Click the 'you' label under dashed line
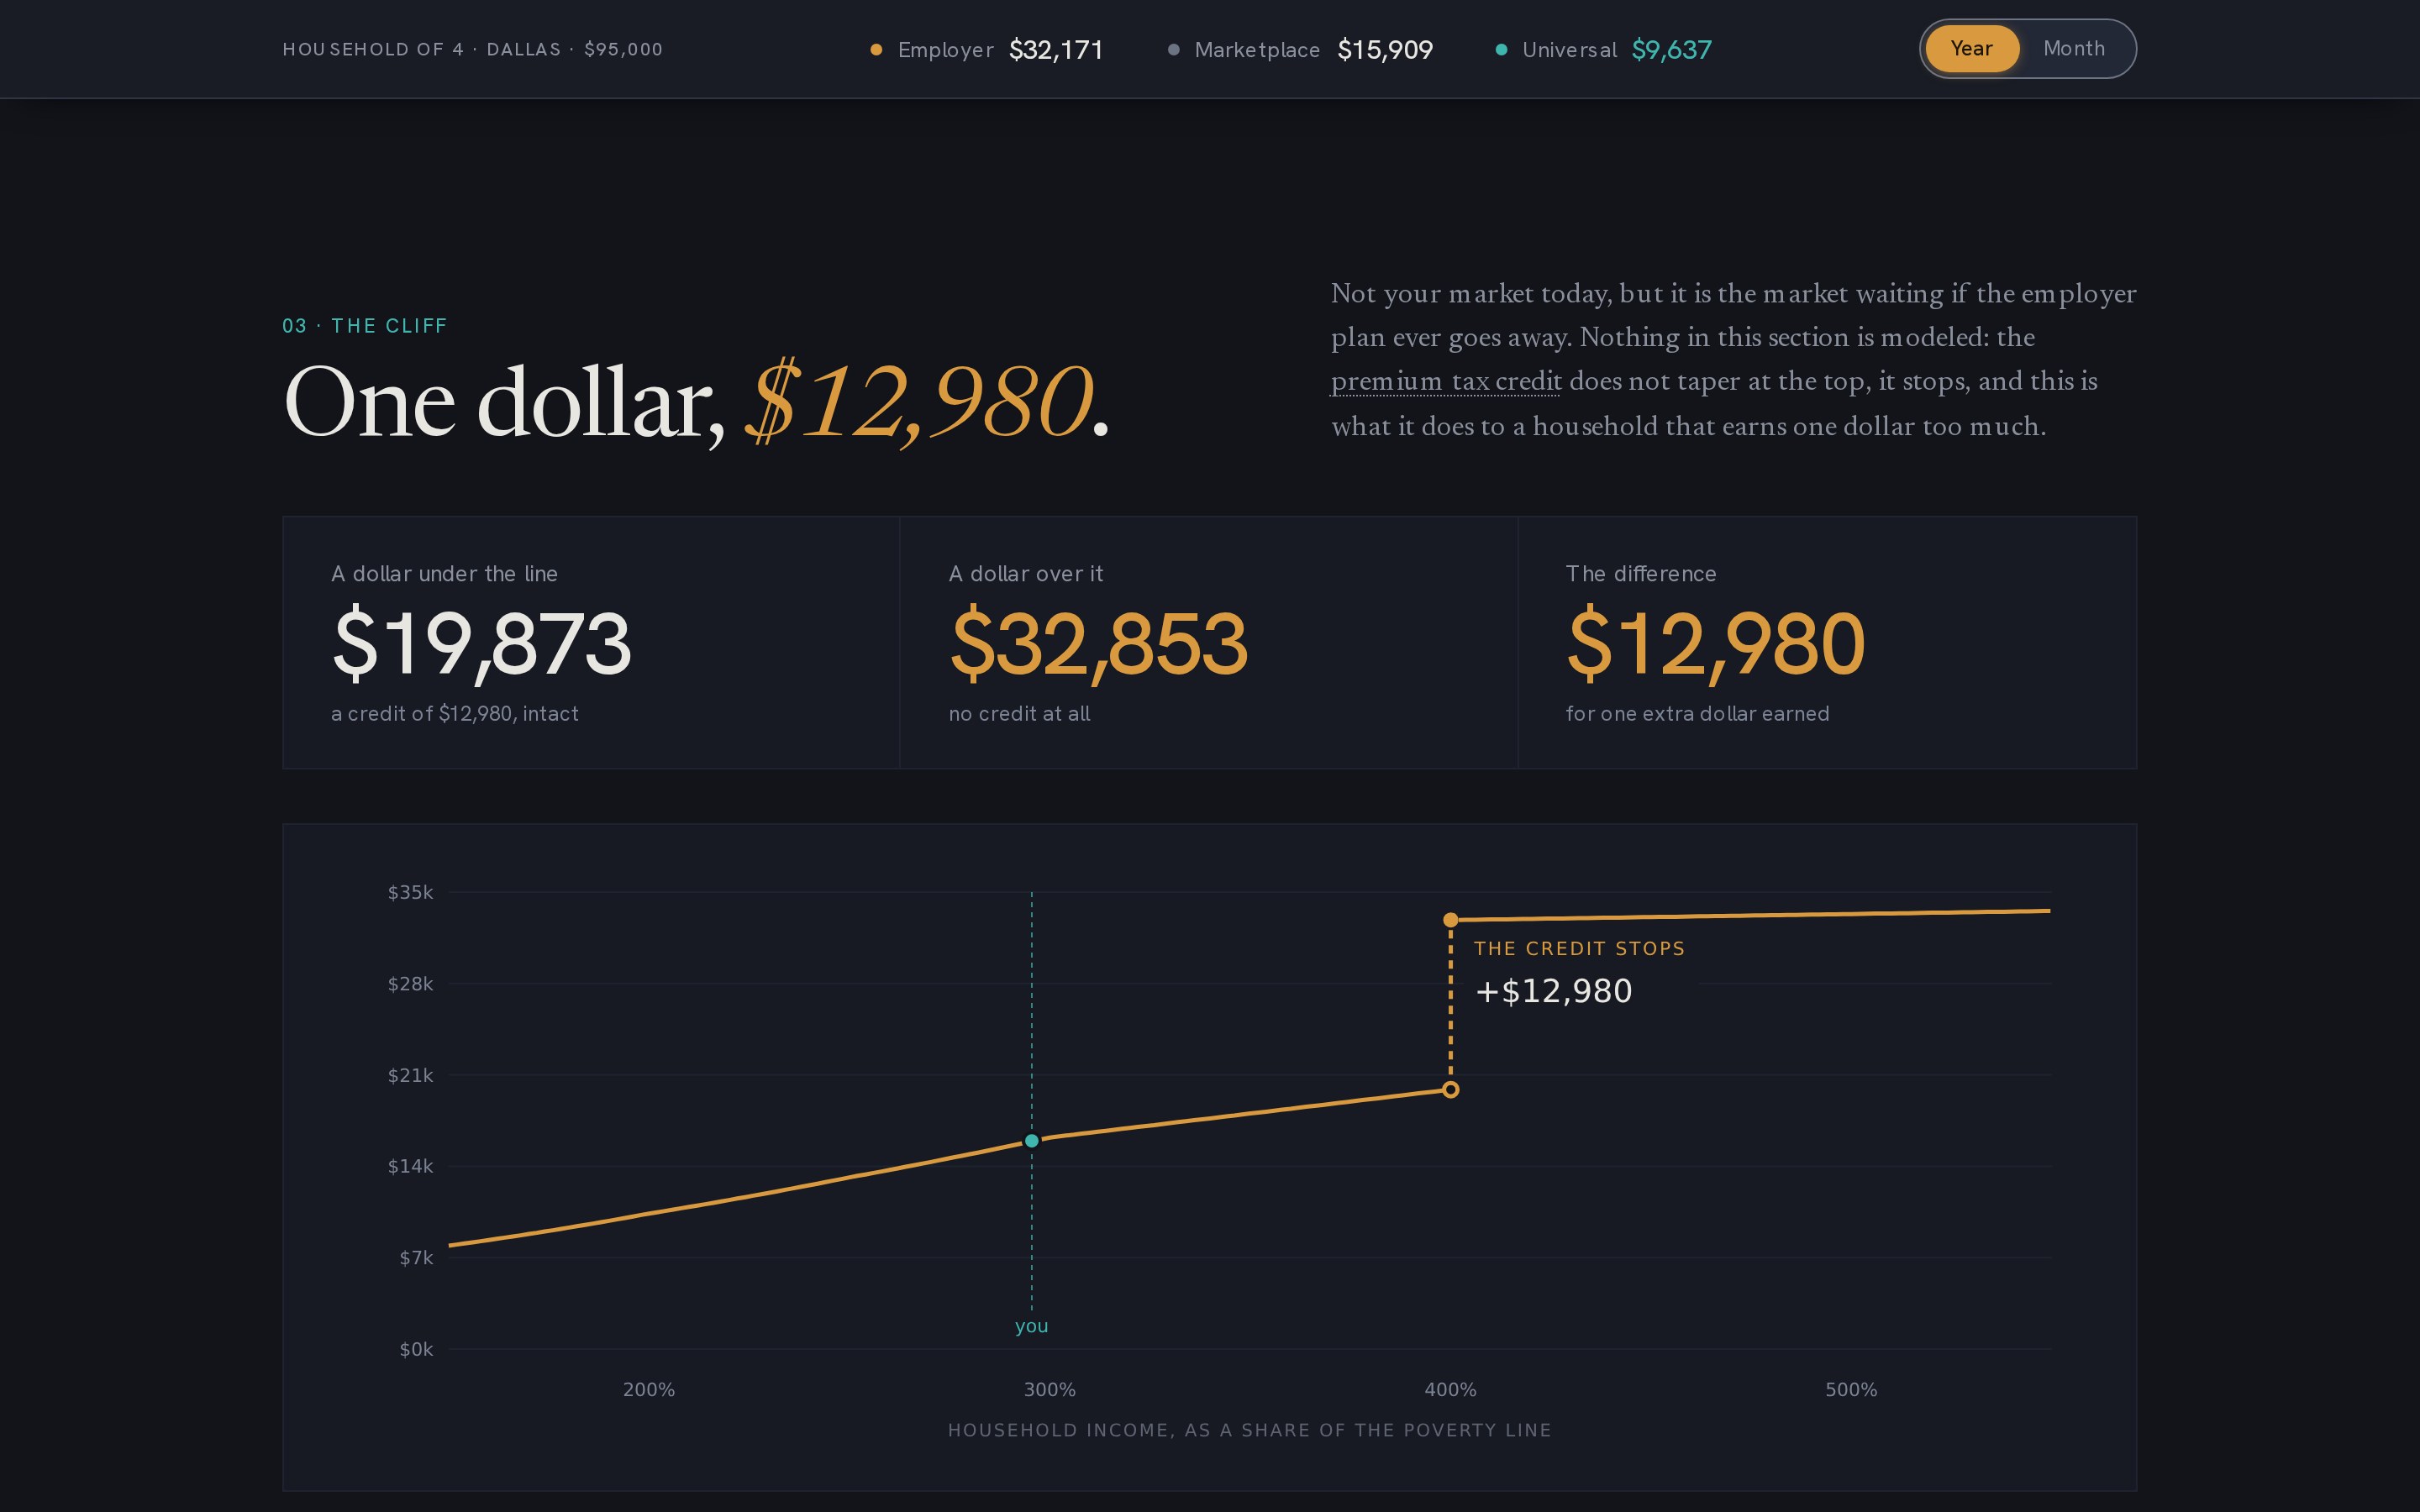This screenshot has height=1512, width=2420. pos(1031,1326)
